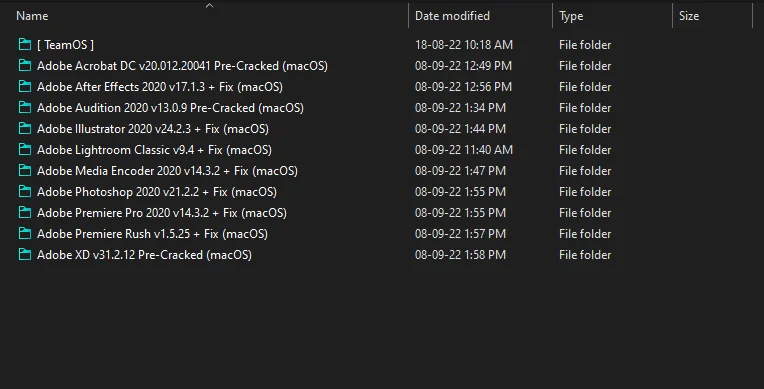Image resolution: width=764 pixels, height=389 pixels.
Task: Select the Adobe Acrobat DC folder icon
Action: [x=24, y=65]
